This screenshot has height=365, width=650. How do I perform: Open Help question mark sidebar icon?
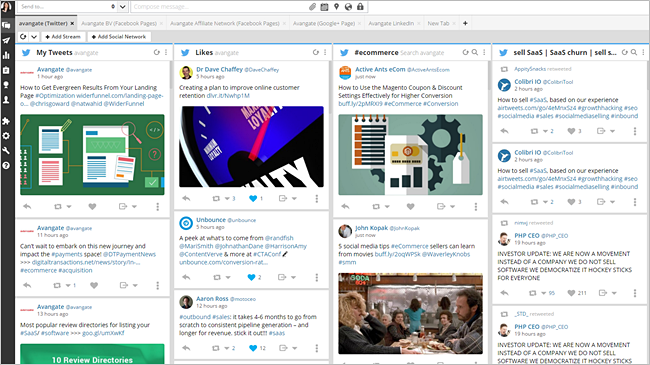6,165
